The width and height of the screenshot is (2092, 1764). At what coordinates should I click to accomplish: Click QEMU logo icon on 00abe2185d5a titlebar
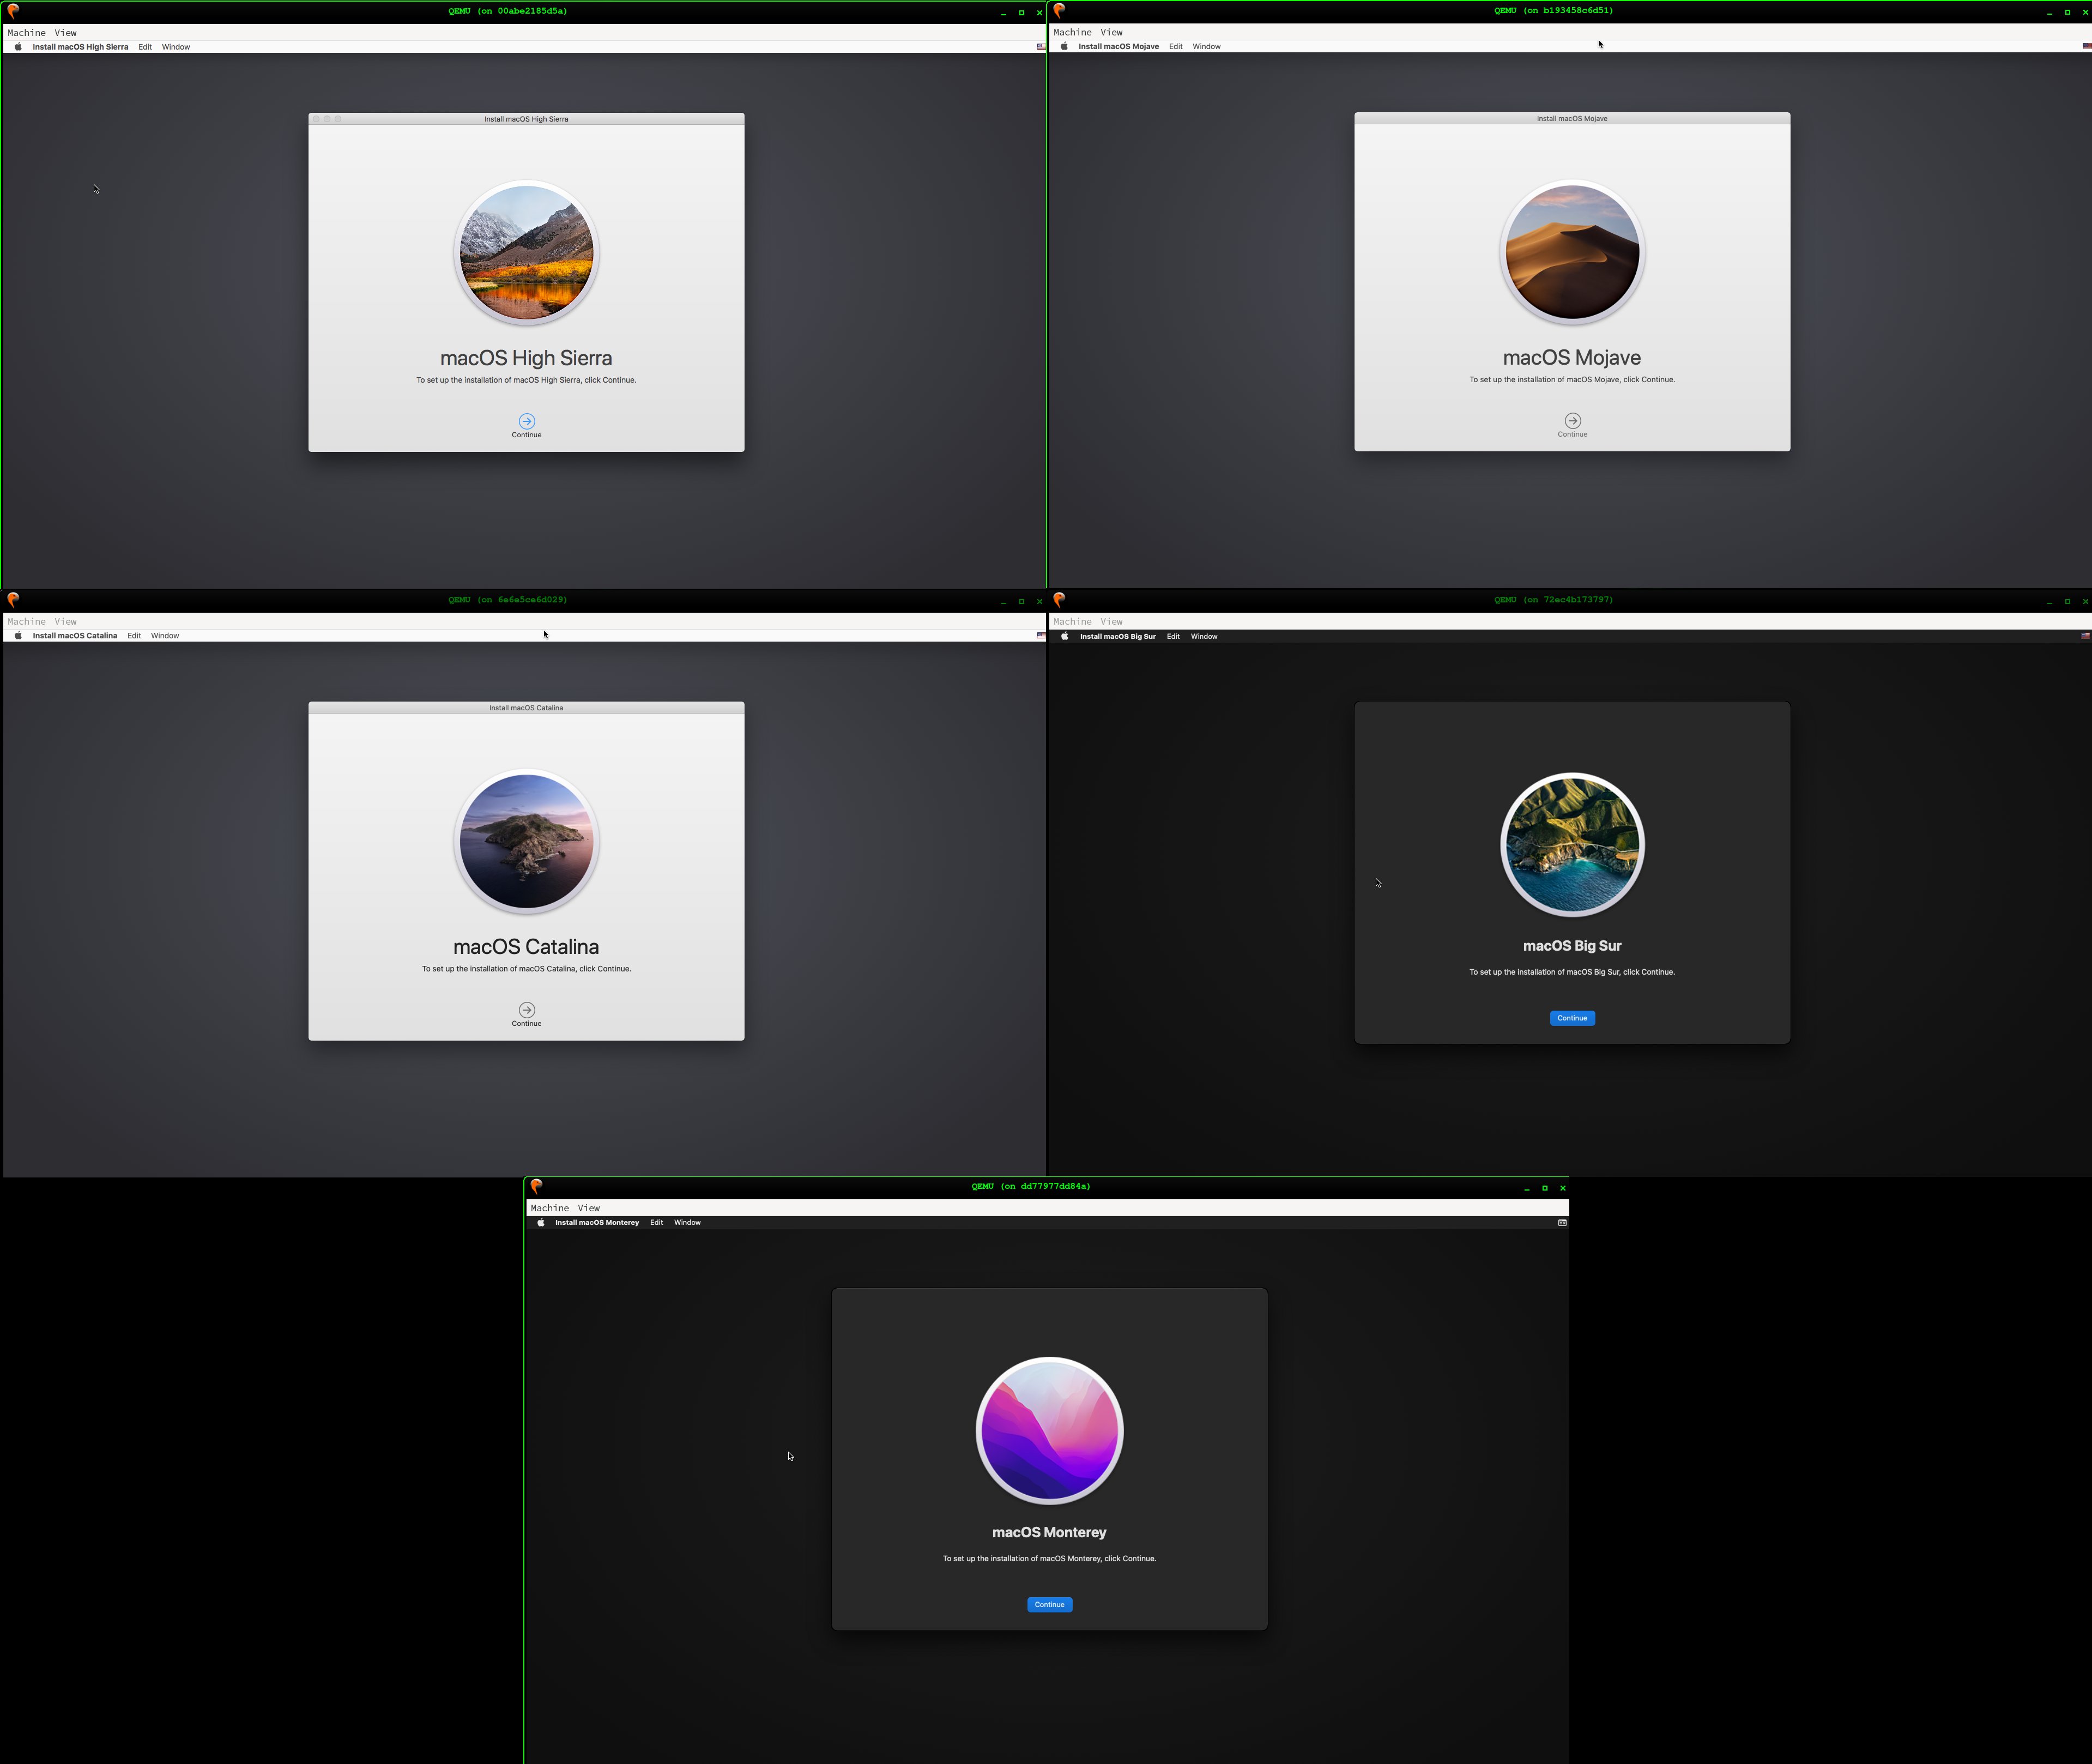pos(13,12)
